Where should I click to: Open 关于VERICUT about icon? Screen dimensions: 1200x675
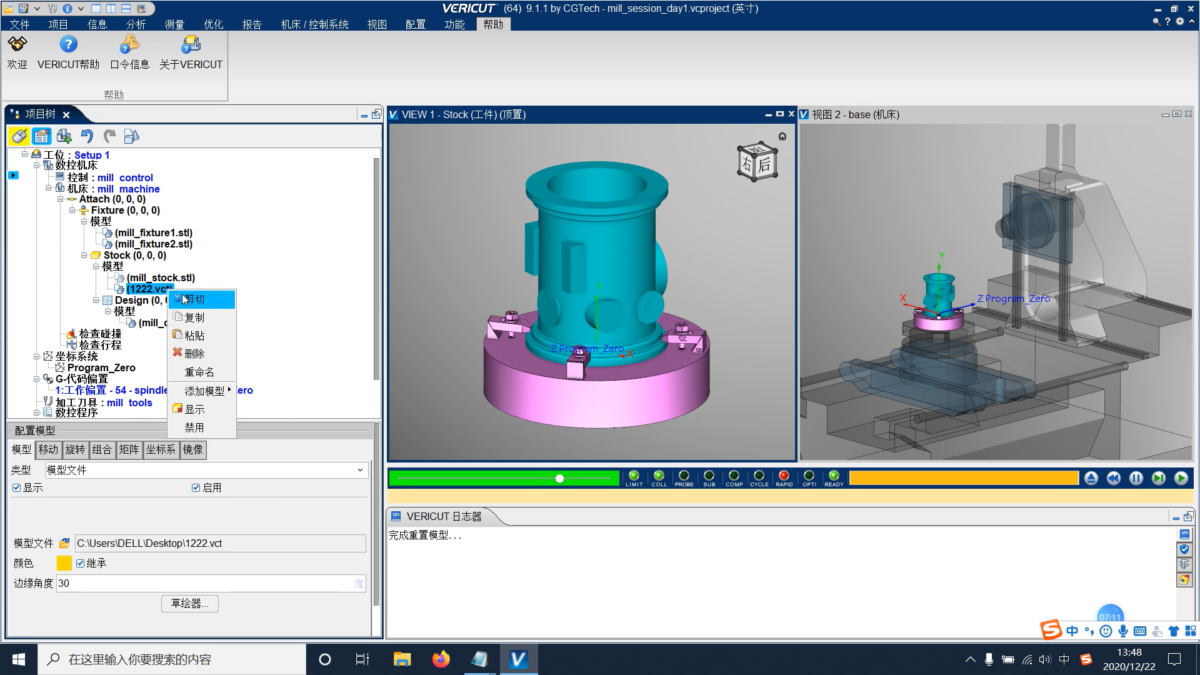[191, 45]
